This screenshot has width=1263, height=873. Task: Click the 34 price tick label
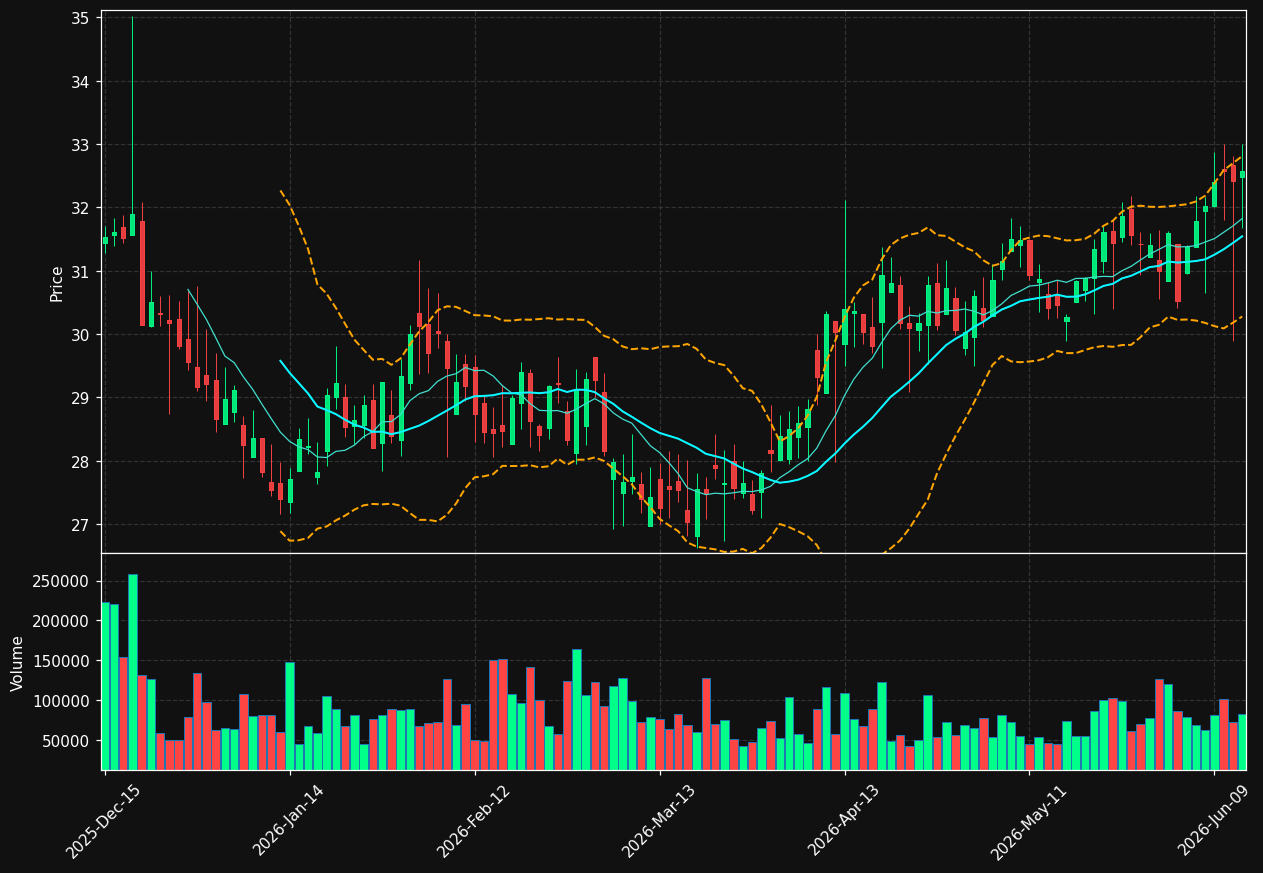coord(80,82)
